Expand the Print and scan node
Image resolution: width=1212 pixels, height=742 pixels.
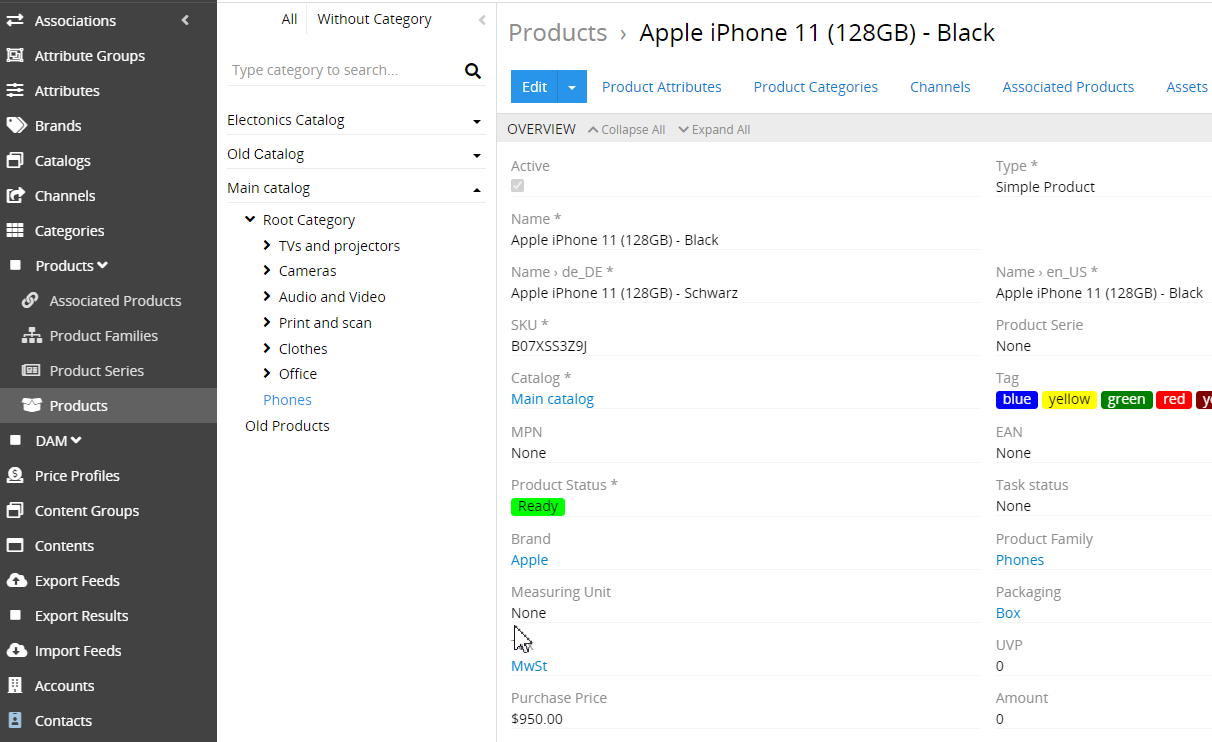267,322
